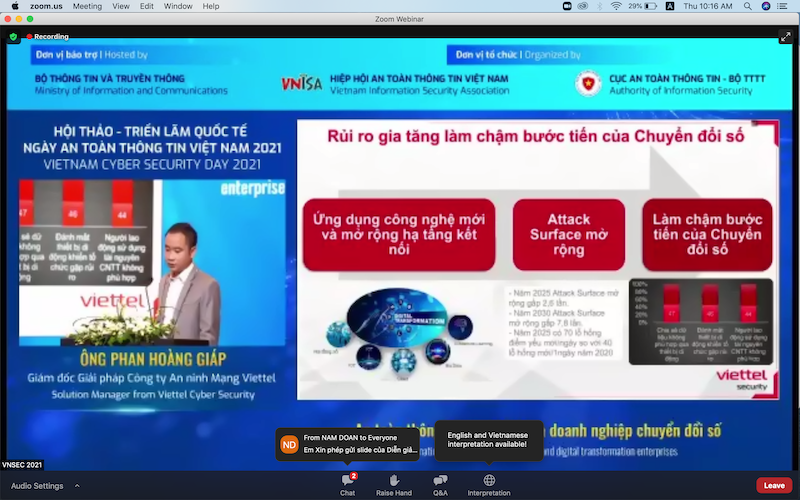Click the green encryption shield icon
This screenshot has height=500, width=800.
[13, 36]
